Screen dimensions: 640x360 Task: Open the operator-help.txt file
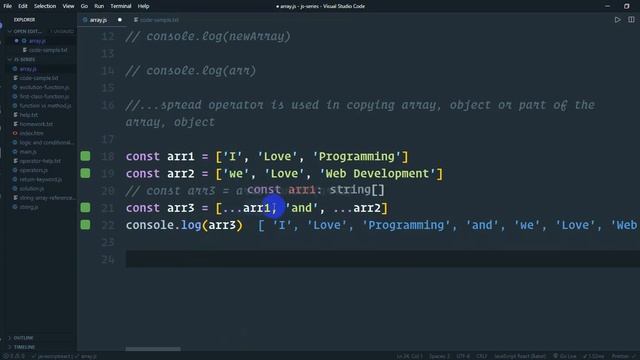(40, 161)
